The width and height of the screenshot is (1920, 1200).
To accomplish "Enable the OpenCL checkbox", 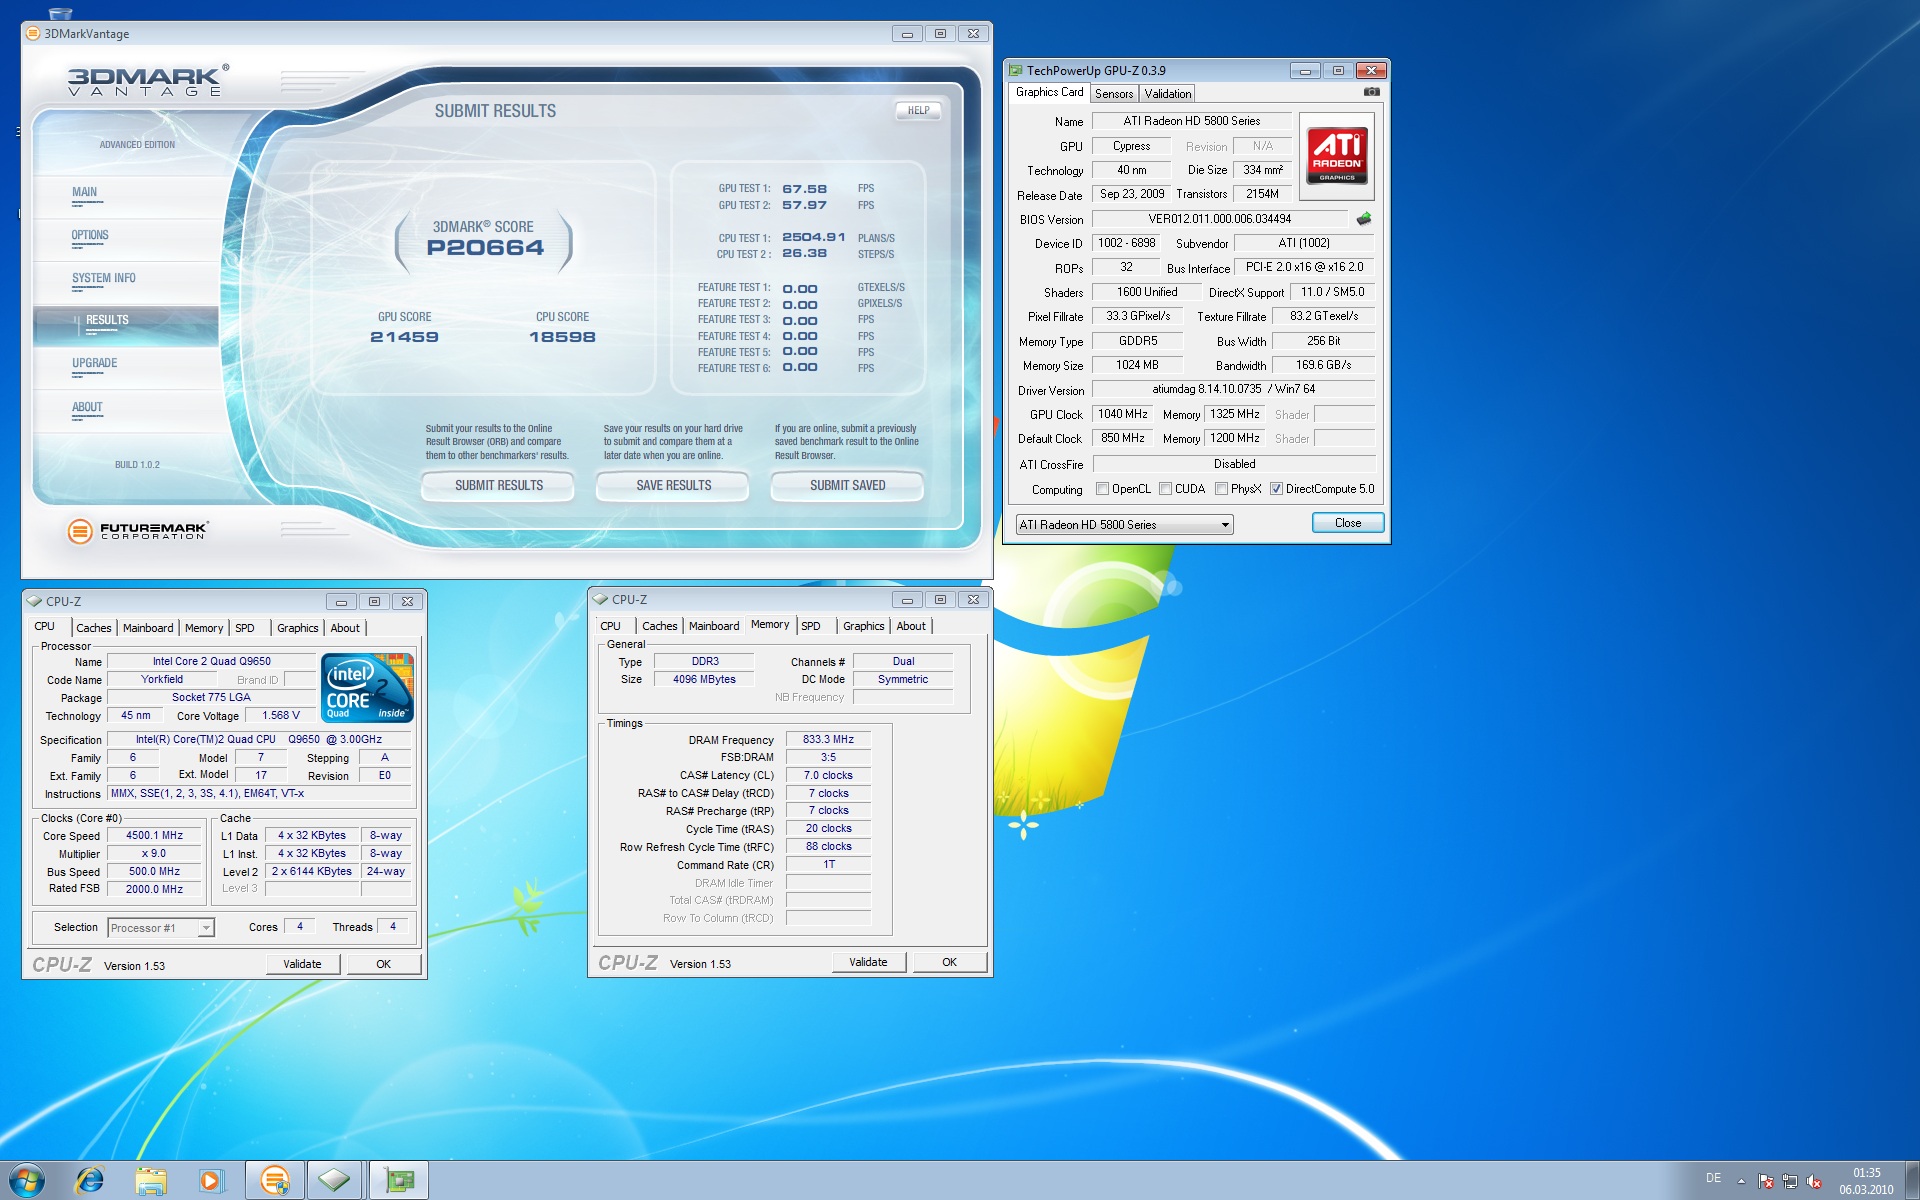I will pos(1102,489).
